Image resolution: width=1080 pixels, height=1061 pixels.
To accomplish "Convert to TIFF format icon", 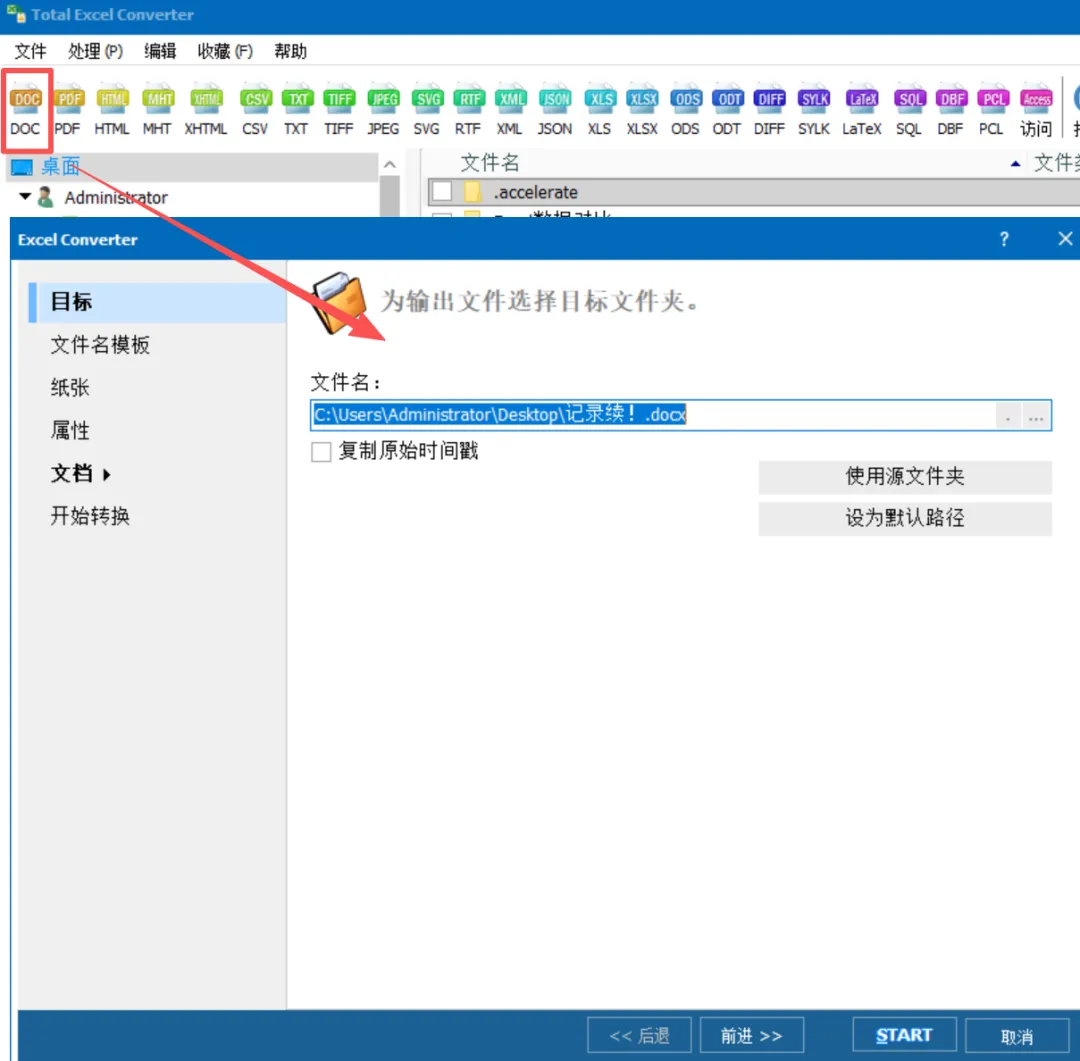I will point(339,110).
